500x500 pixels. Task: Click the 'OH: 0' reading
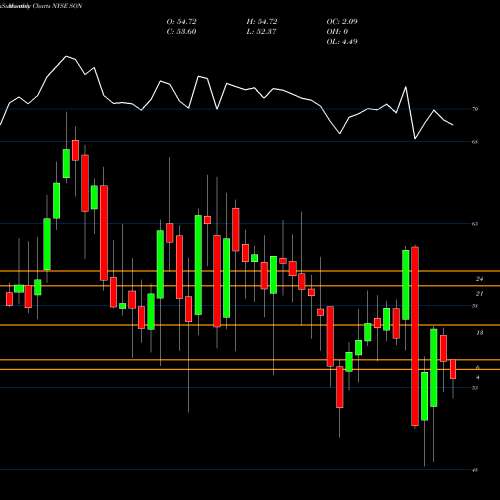(x=337, y=32)
